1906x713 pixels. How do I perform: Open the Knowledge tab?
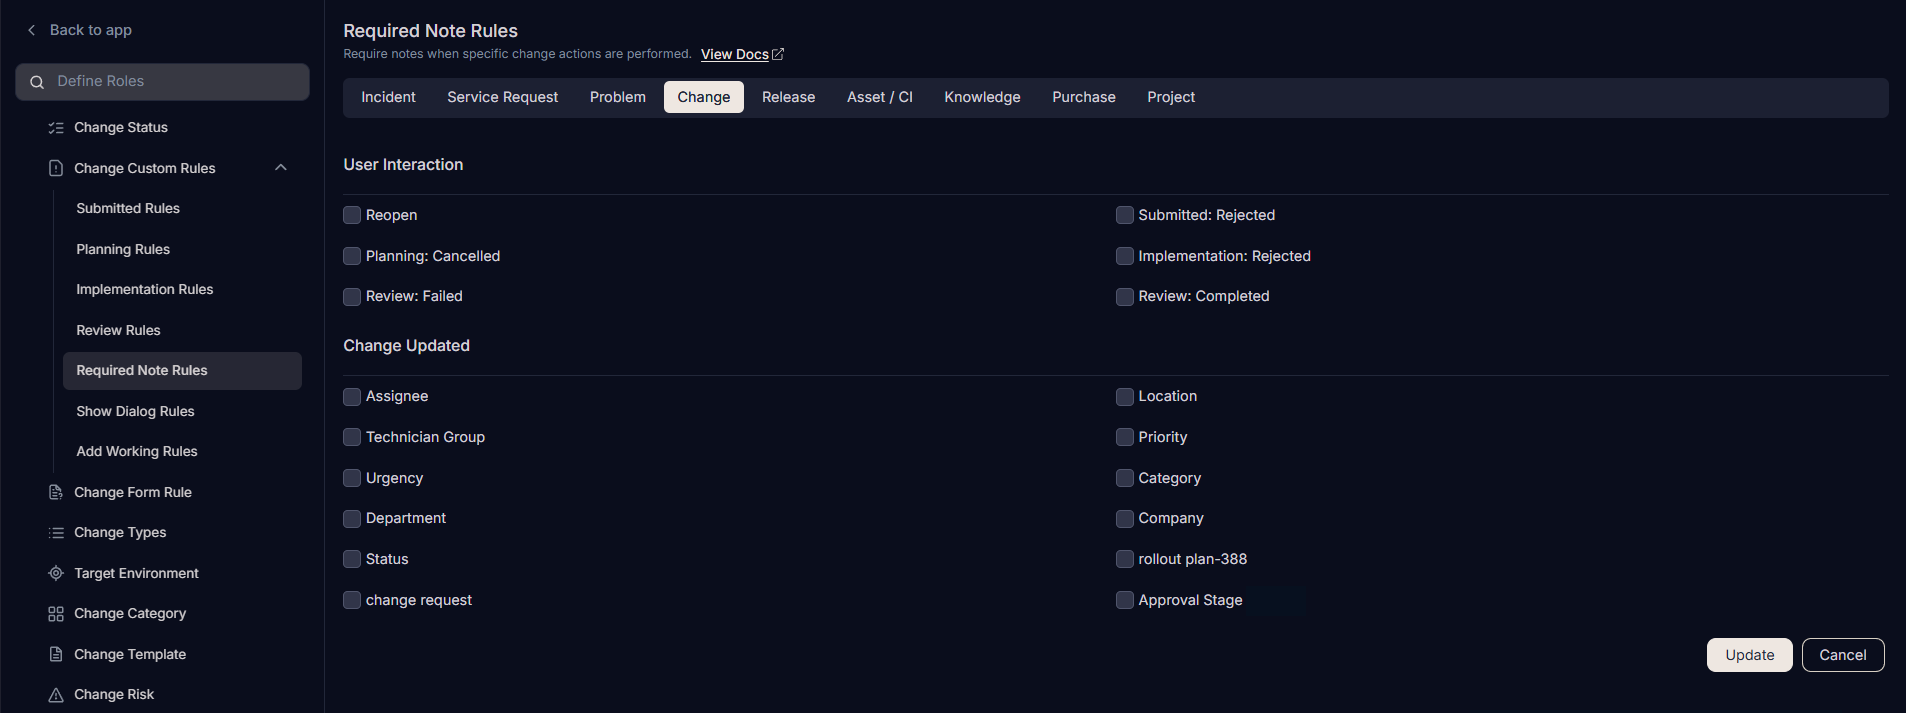[x=982, y=97]
